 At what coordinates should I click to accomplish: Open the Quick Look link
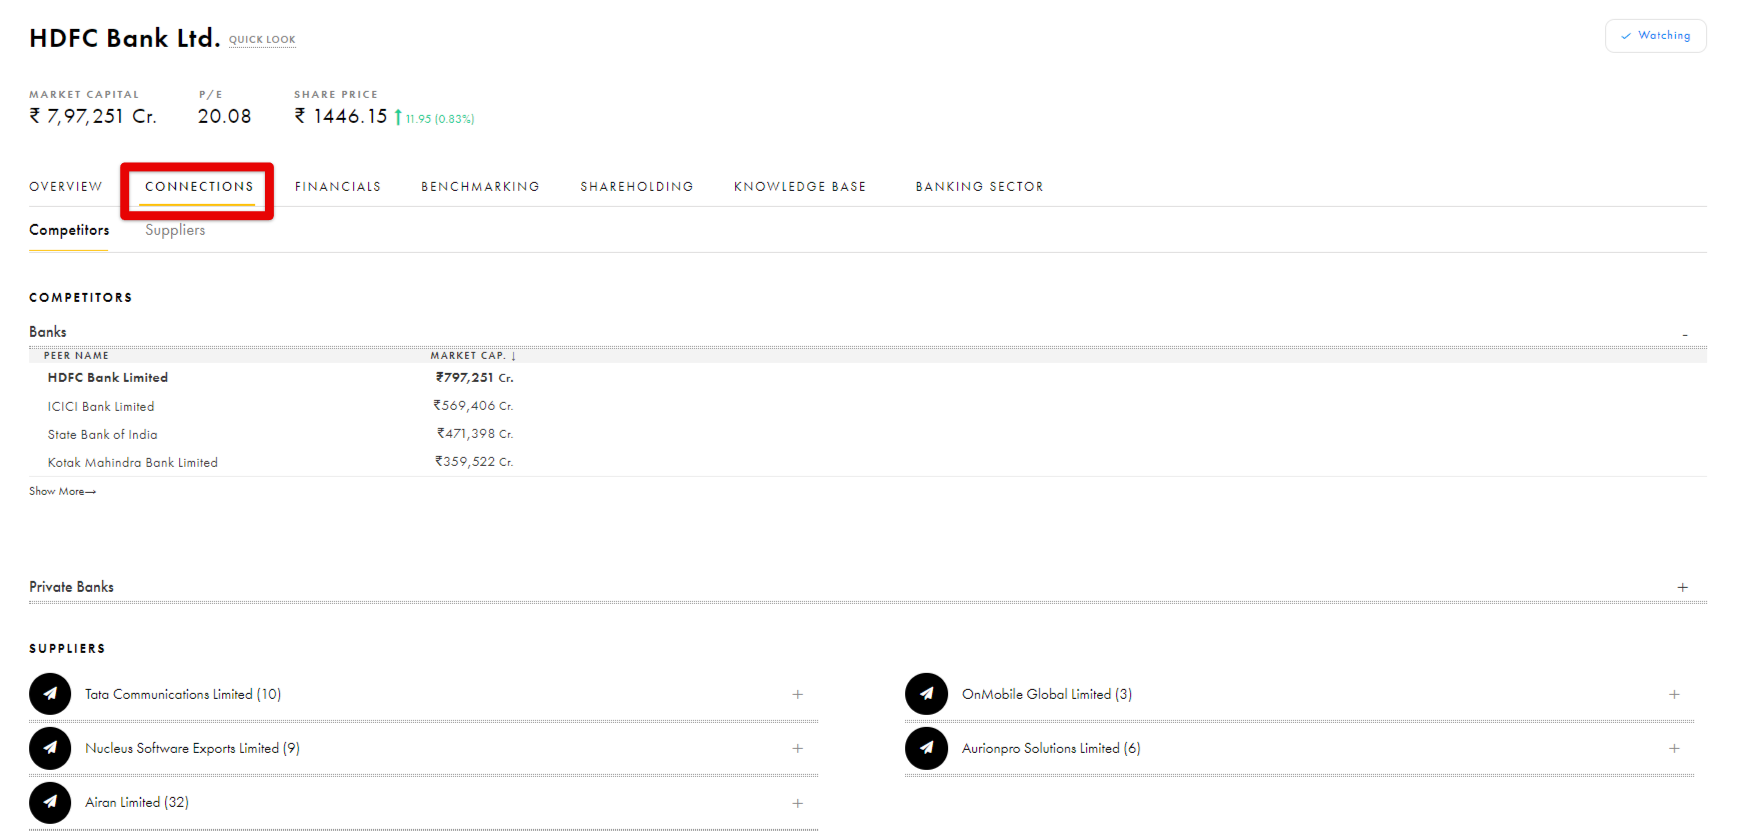[262, 40]
